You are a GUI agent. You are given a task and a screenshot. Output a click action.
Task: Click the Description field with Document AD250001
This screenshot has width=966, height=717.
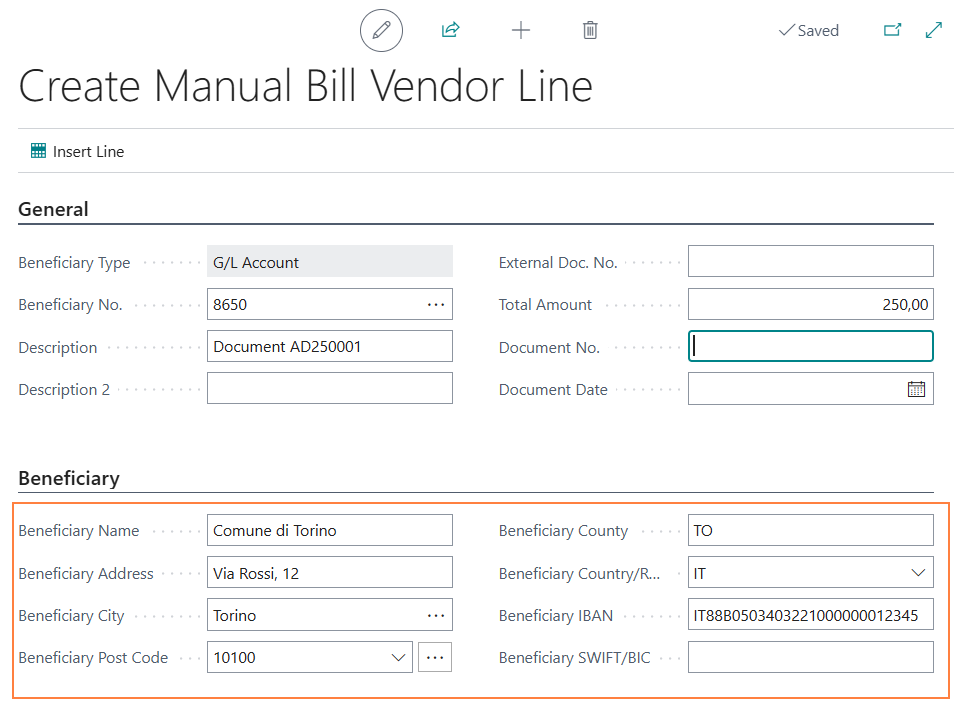click(329, 347)
